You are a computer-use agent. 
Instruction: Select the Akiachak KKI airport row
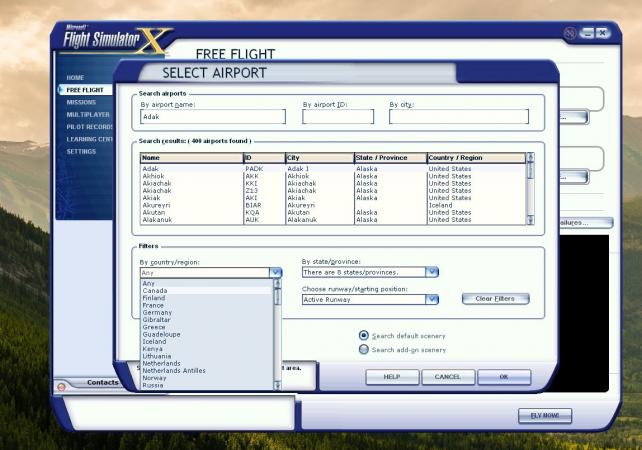point(333,183)
